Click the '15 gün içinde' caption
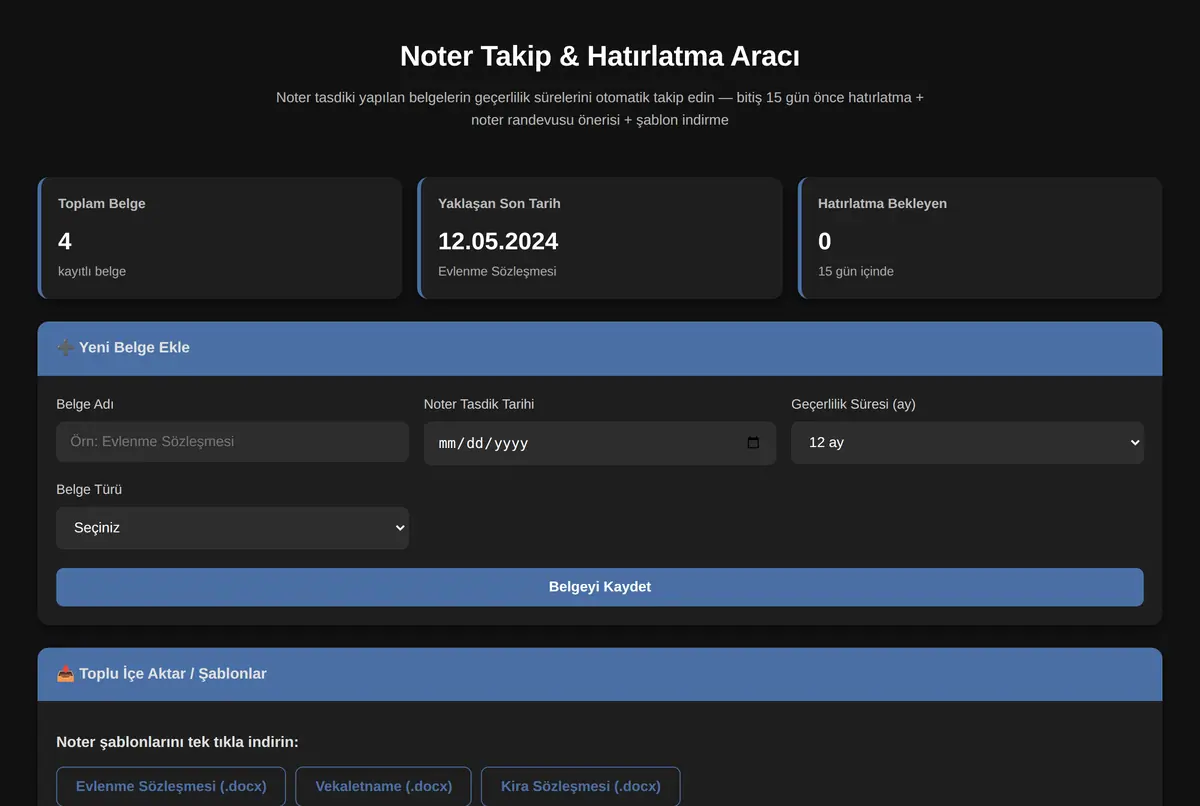 click(x=856, y=271)
